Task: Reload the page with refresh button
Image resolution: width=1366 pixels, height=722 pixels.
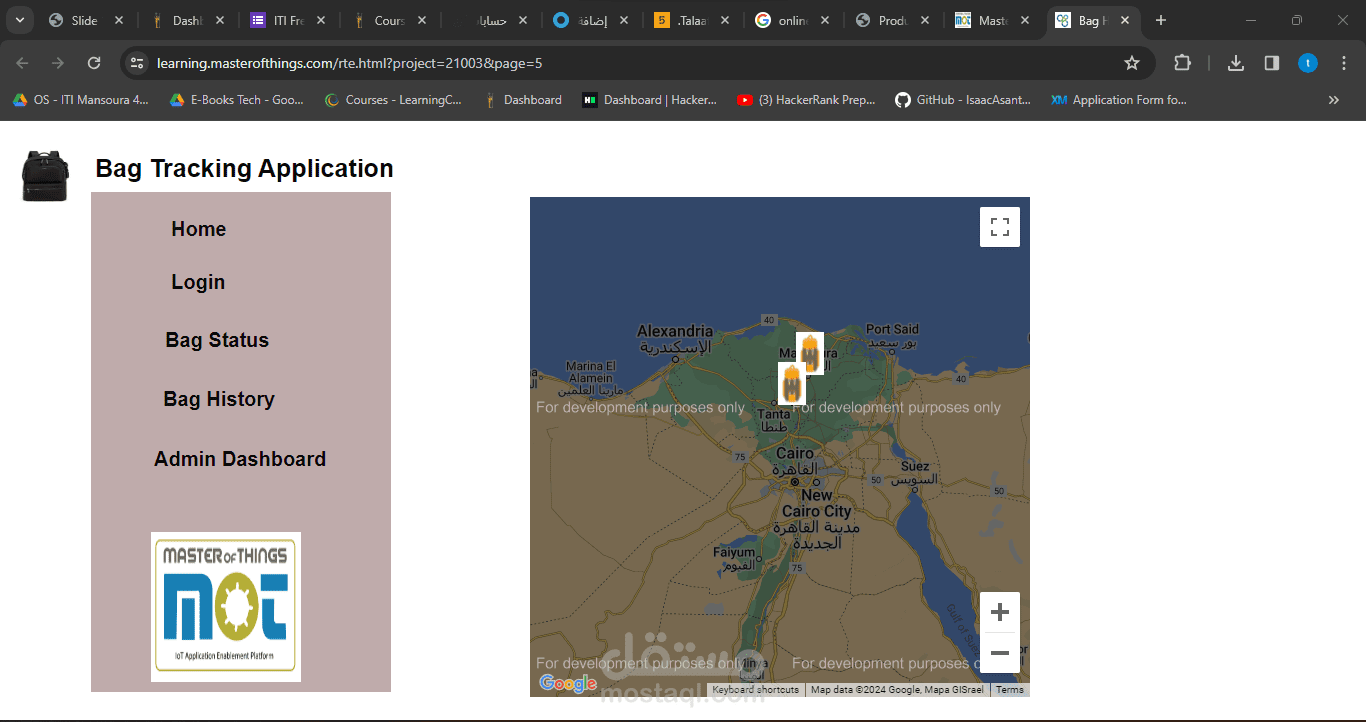Action: 94,63
